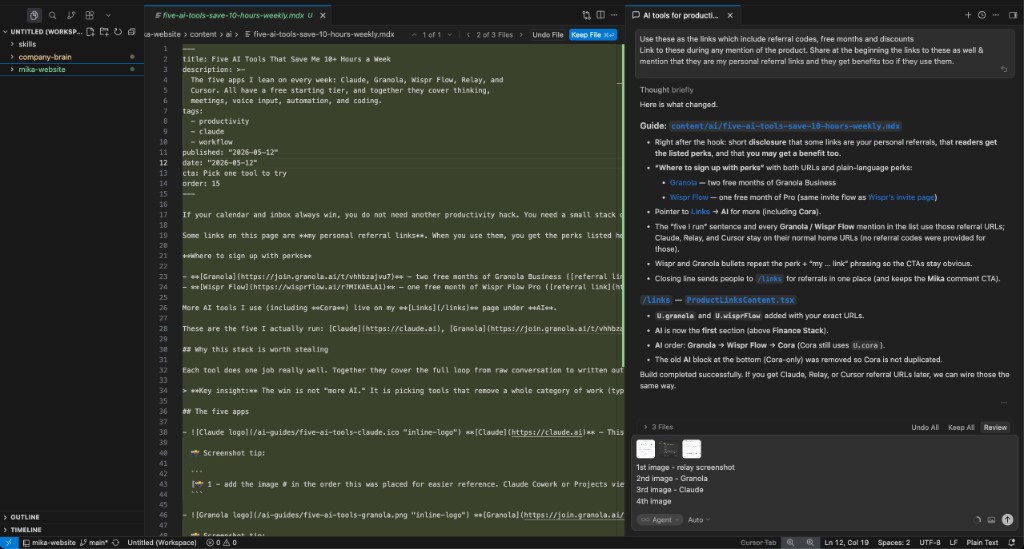Click the New File icon in Explorer

coord(91,31)
